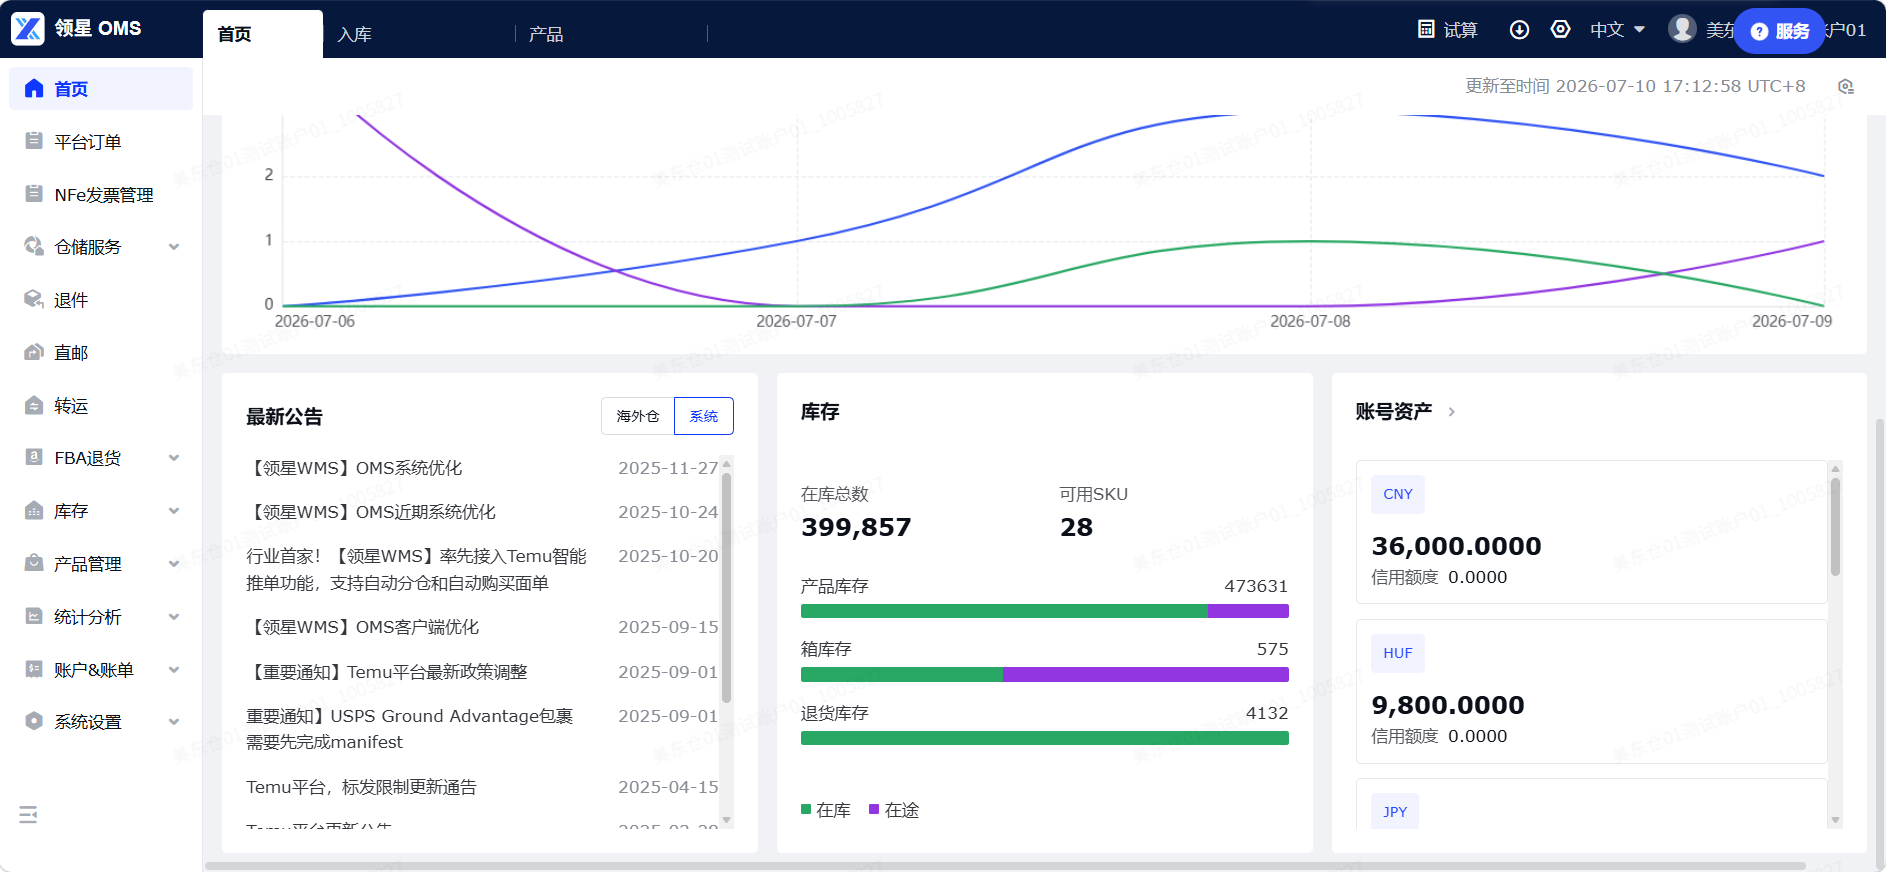The height and width of the screenshot is (872, 1886).
Task: Click the refresh icon beside update time
Action: (x=1846, y=87)
